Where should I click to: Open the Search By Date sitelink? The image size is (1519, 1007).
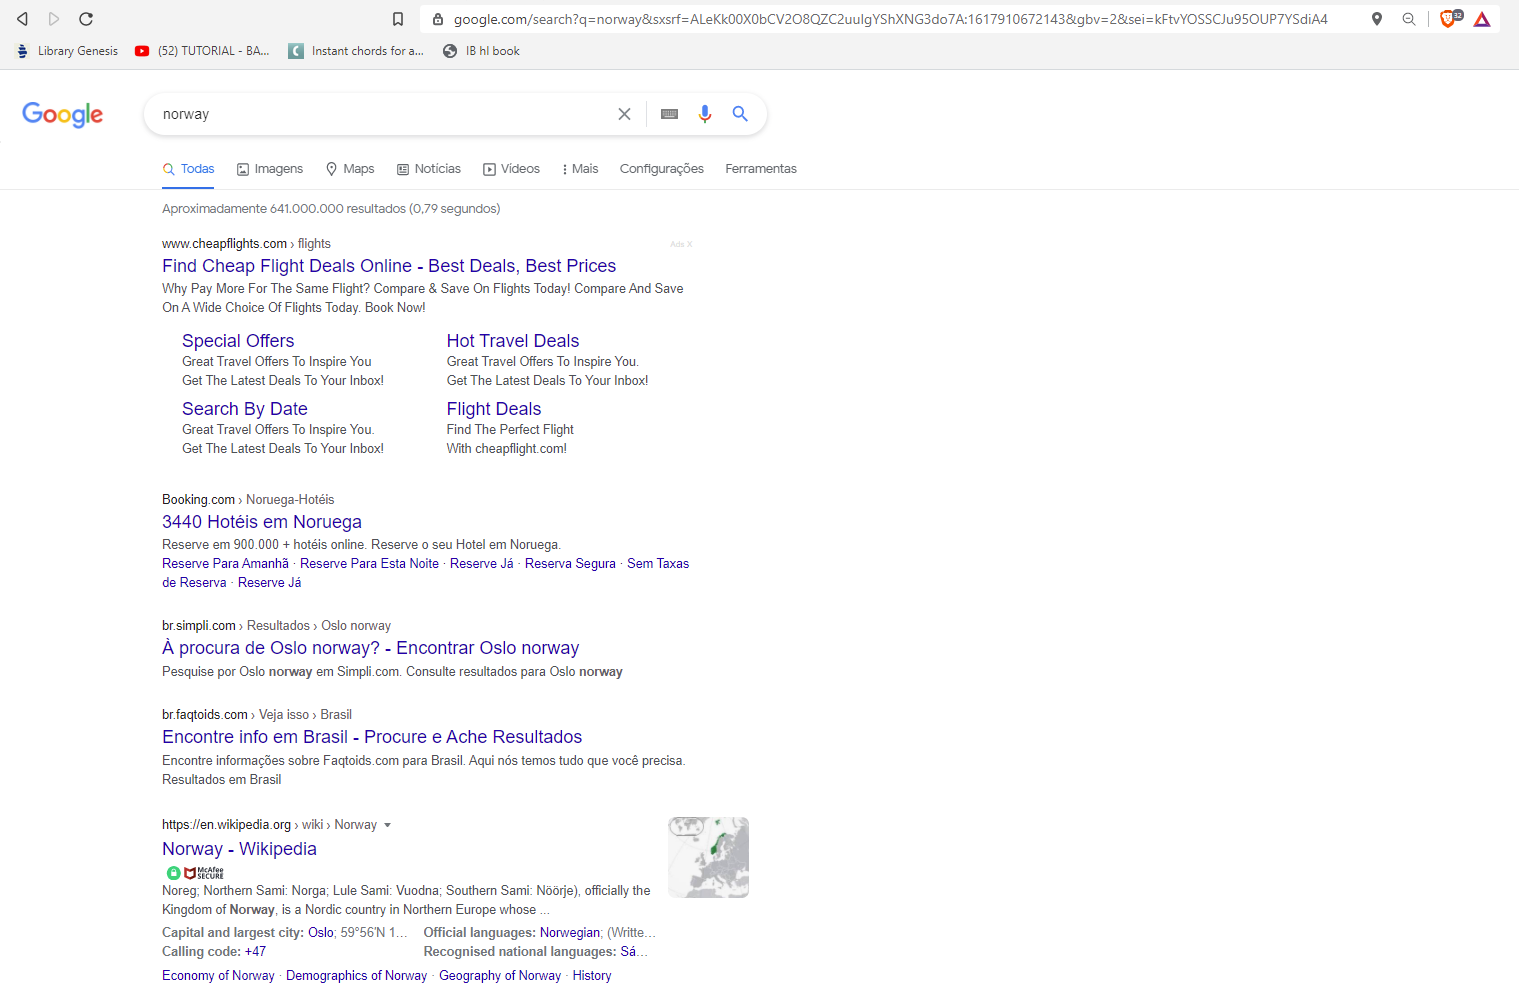click(x=245, y=409)
